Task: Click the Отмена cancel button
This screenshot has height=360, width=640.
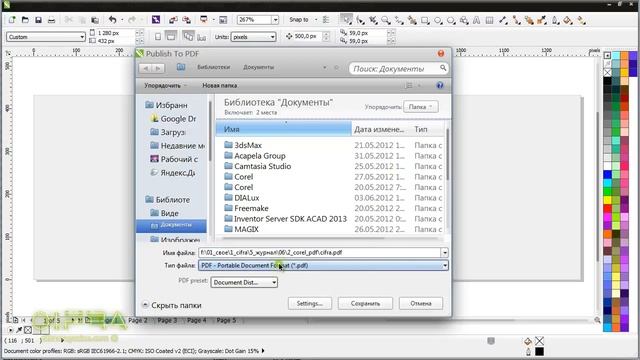Action: pos(421,303)
